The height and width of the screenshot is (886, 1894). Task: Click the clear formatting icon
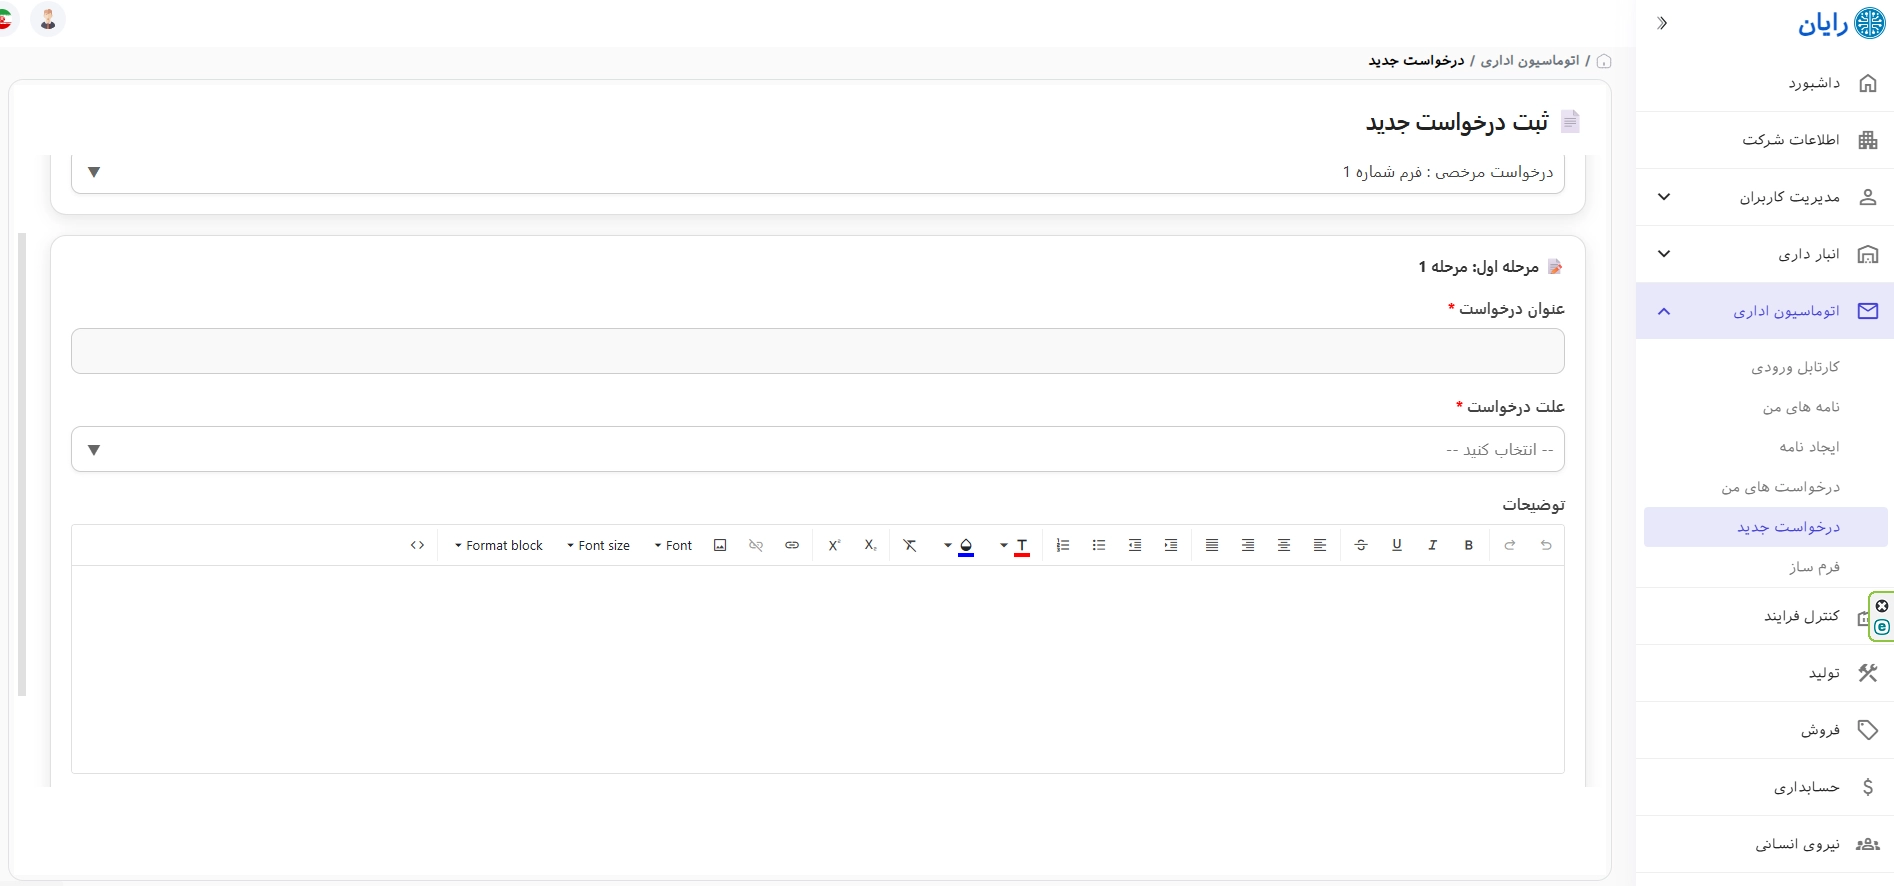pyautogui.click(x=910, y=545)
